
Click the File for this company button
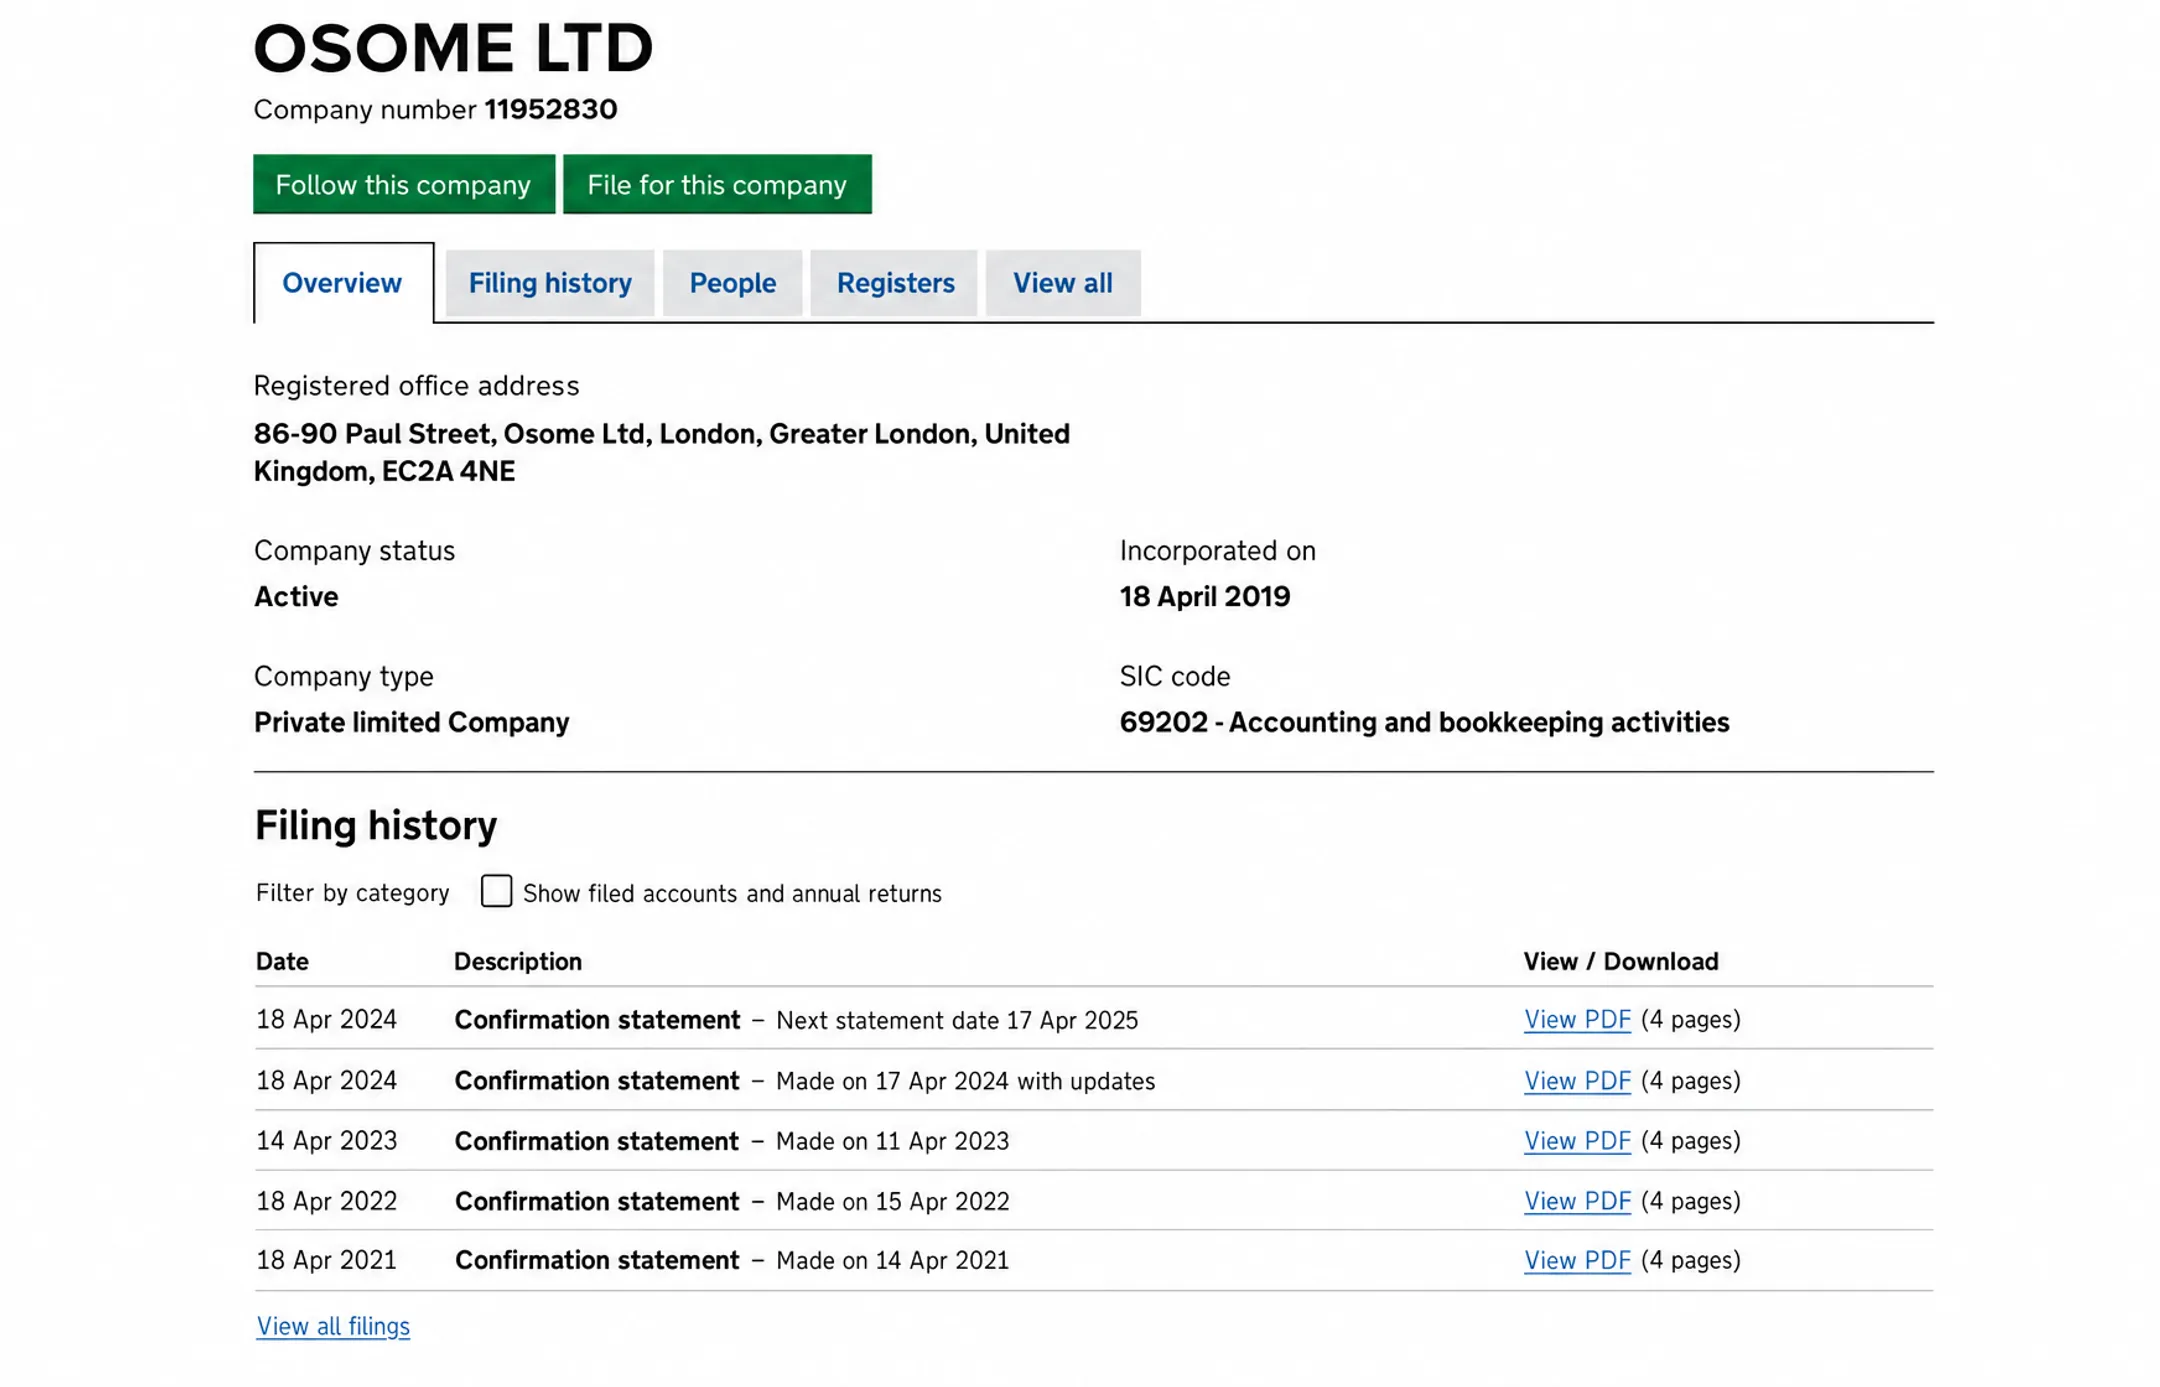(717, 184)
